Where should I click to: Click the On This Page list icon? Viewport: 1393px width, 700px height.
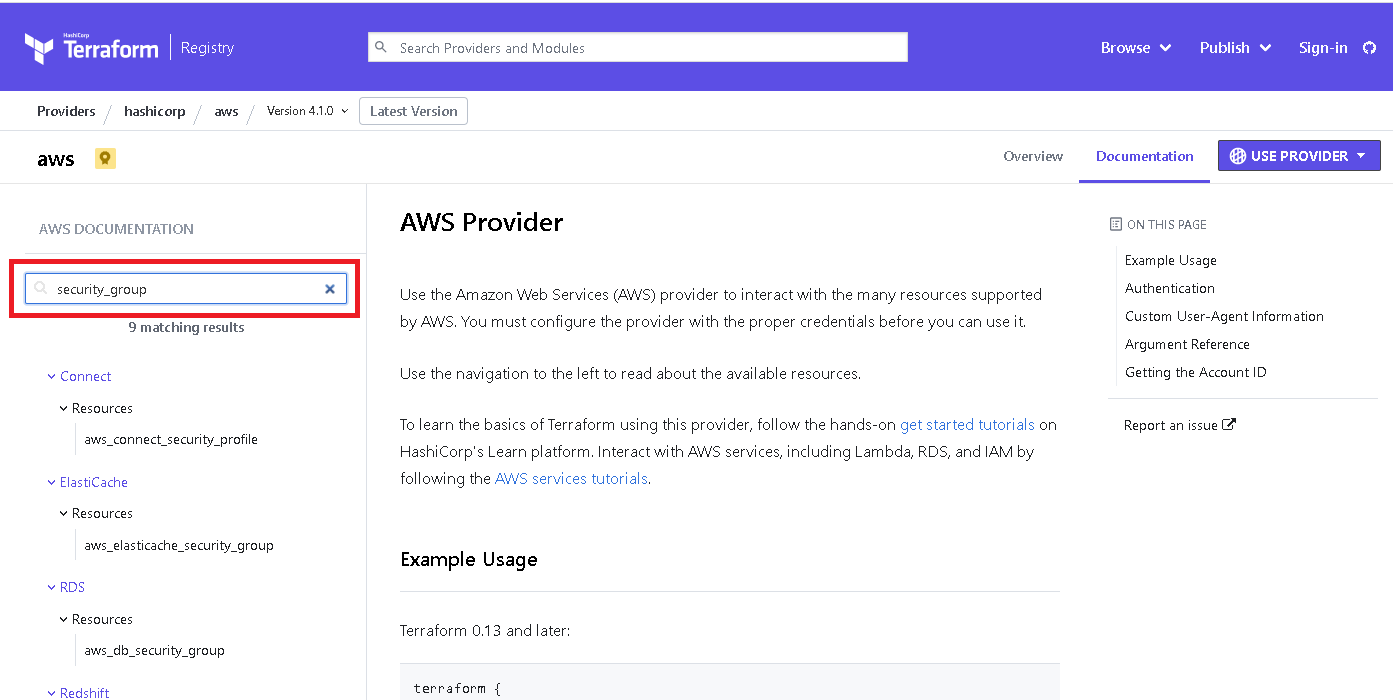(1116, 224)
